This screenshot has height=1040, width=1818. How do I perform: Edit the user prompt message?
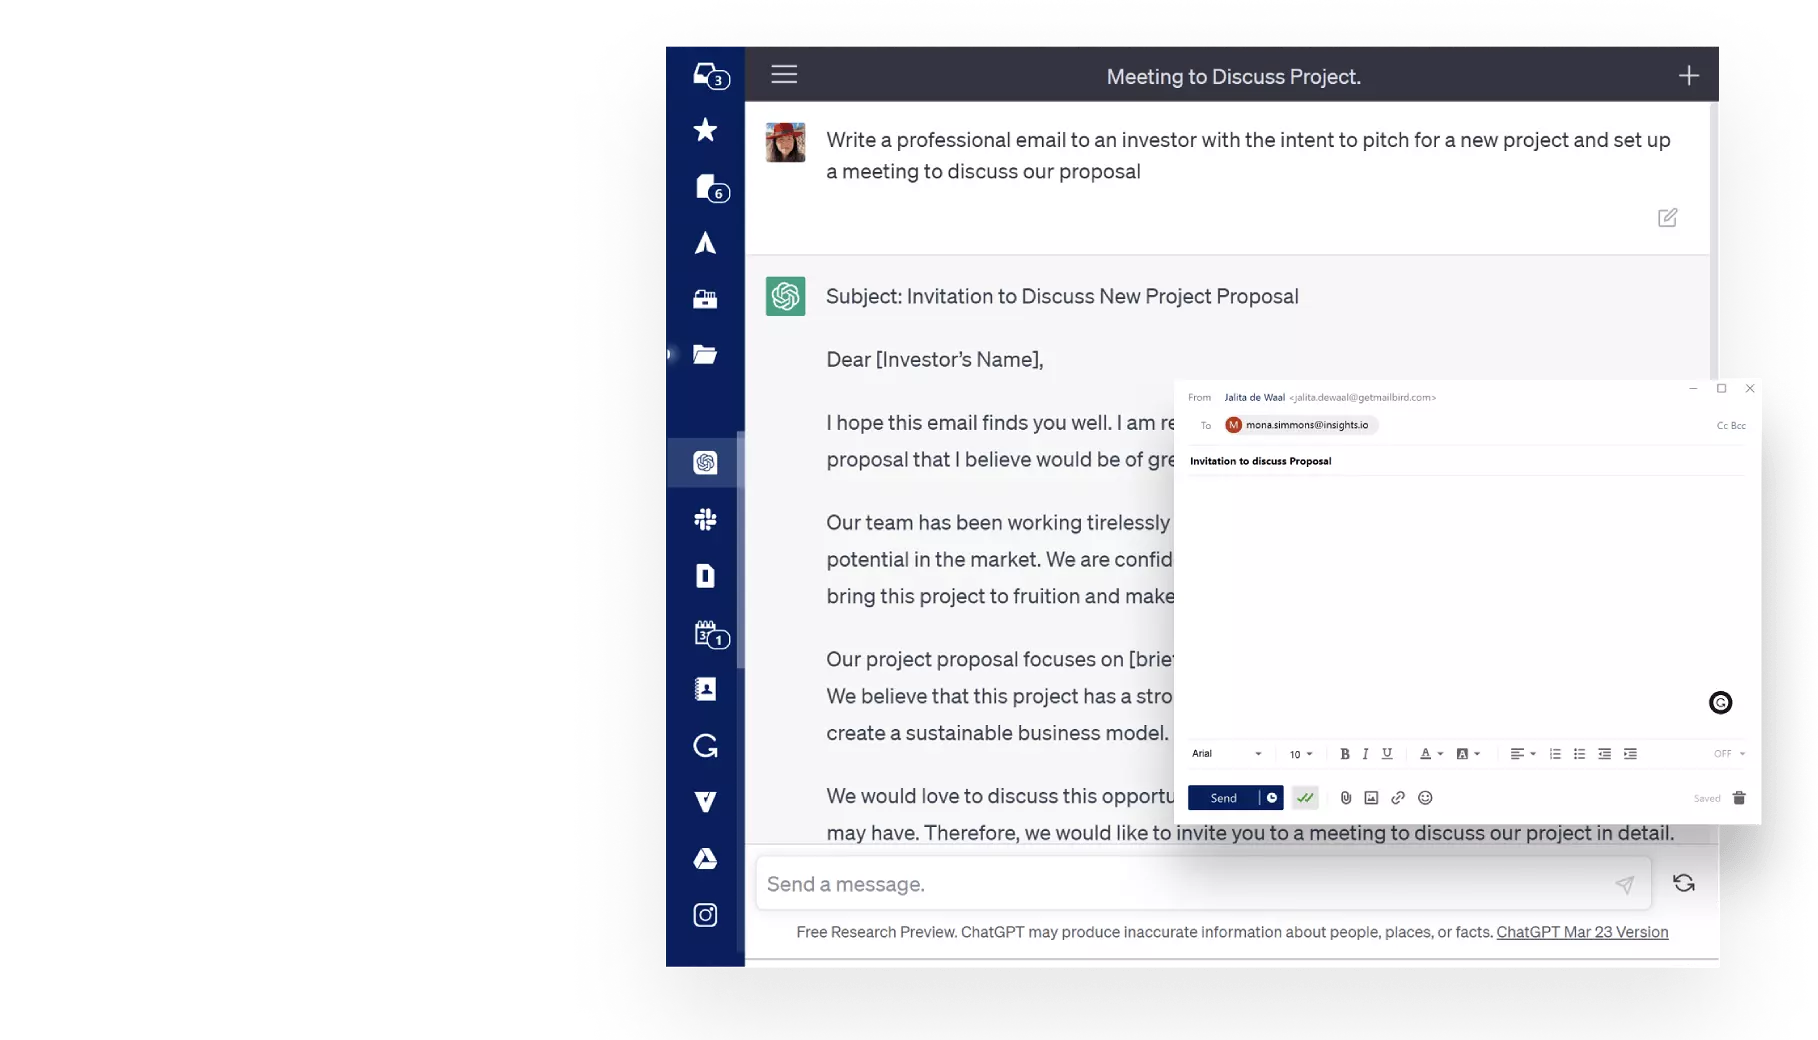[1667, 217]
